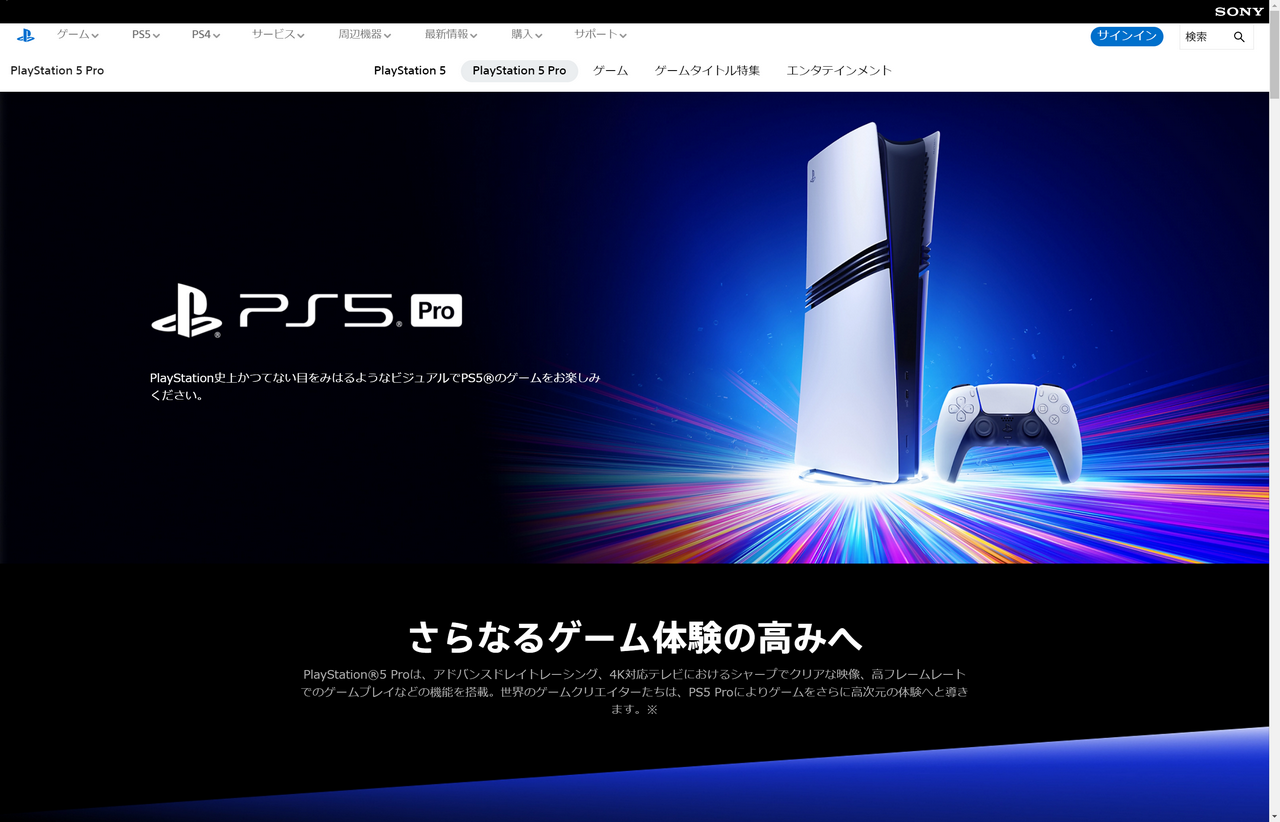Open the サポート dropdown
The image size is (1280, 822).
point(599,34)
